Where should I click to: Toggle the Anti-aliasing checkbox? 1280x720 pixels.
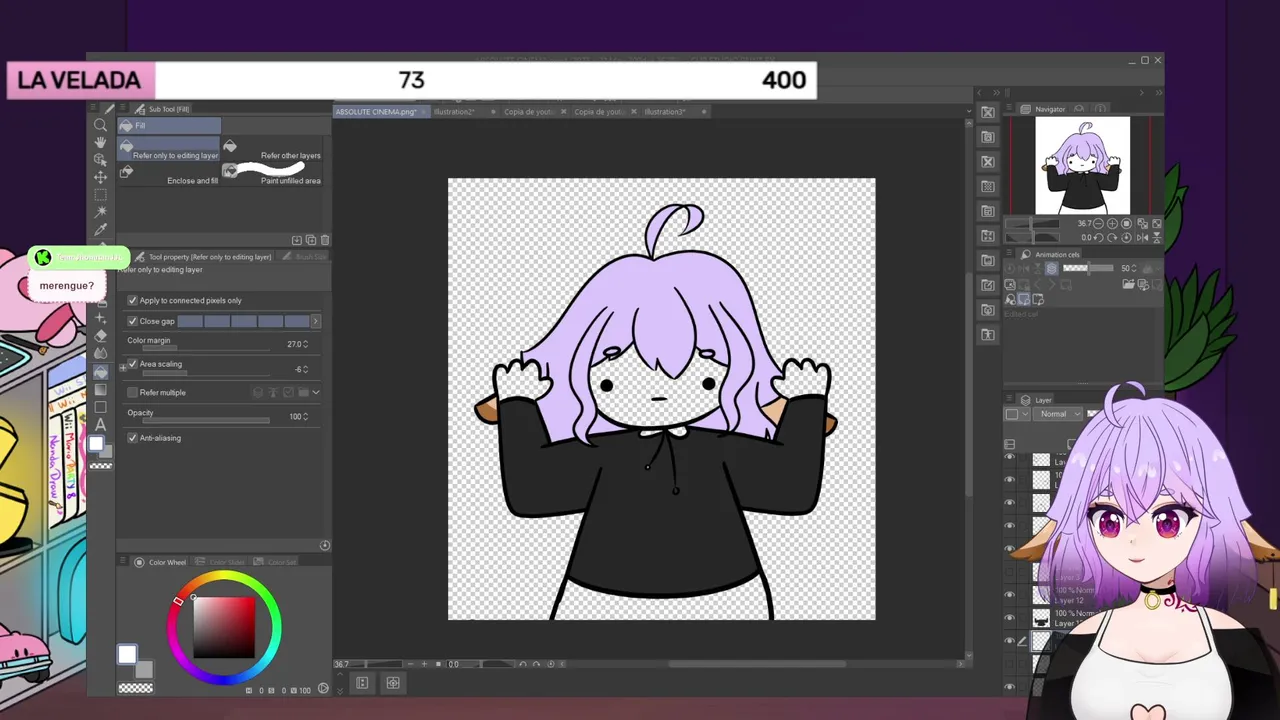tap(132, 438)
